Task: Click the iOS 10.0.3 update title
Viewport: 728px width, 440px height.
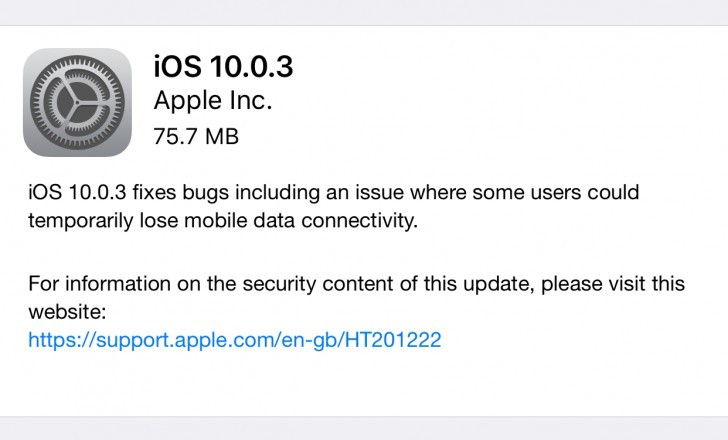Action: (x=223, y=66)
